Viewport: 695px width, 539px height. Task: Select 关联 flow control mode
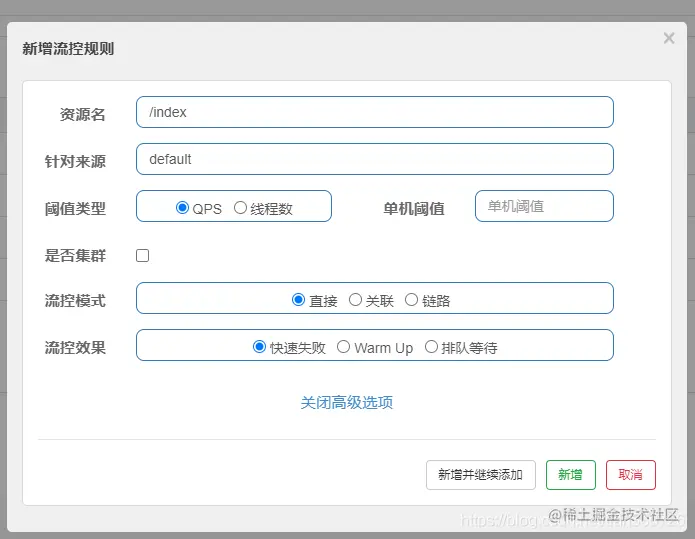tap(355, 300)
